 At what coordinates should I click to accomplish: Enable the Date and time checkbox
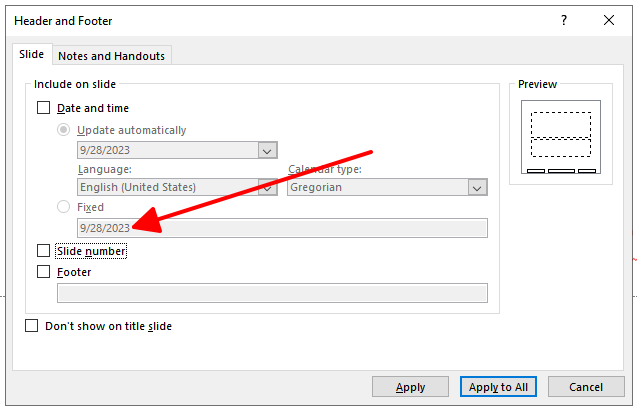point(43,108)
